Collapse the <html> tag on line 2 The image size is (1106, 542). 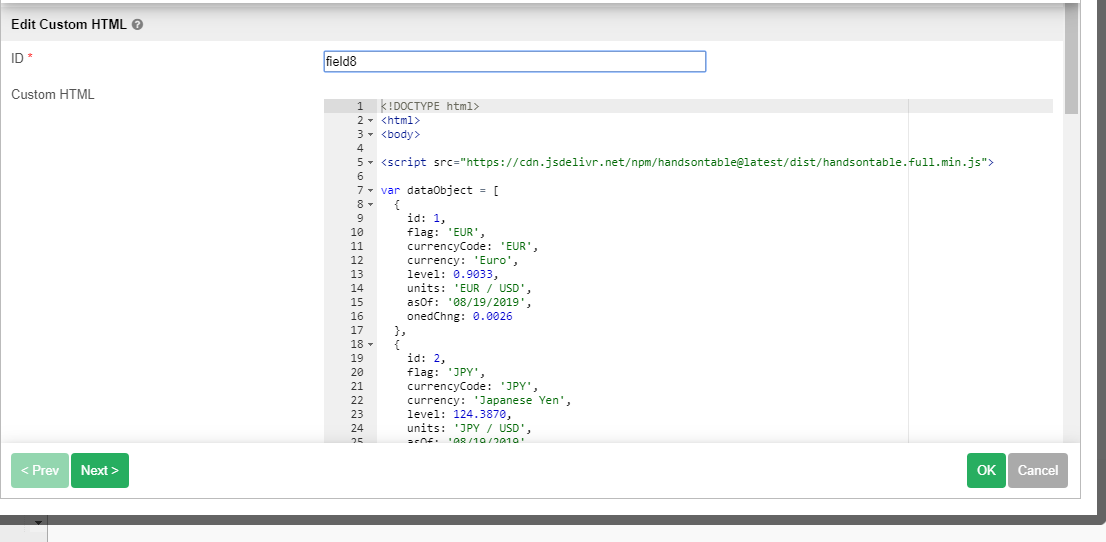(370, 120)
